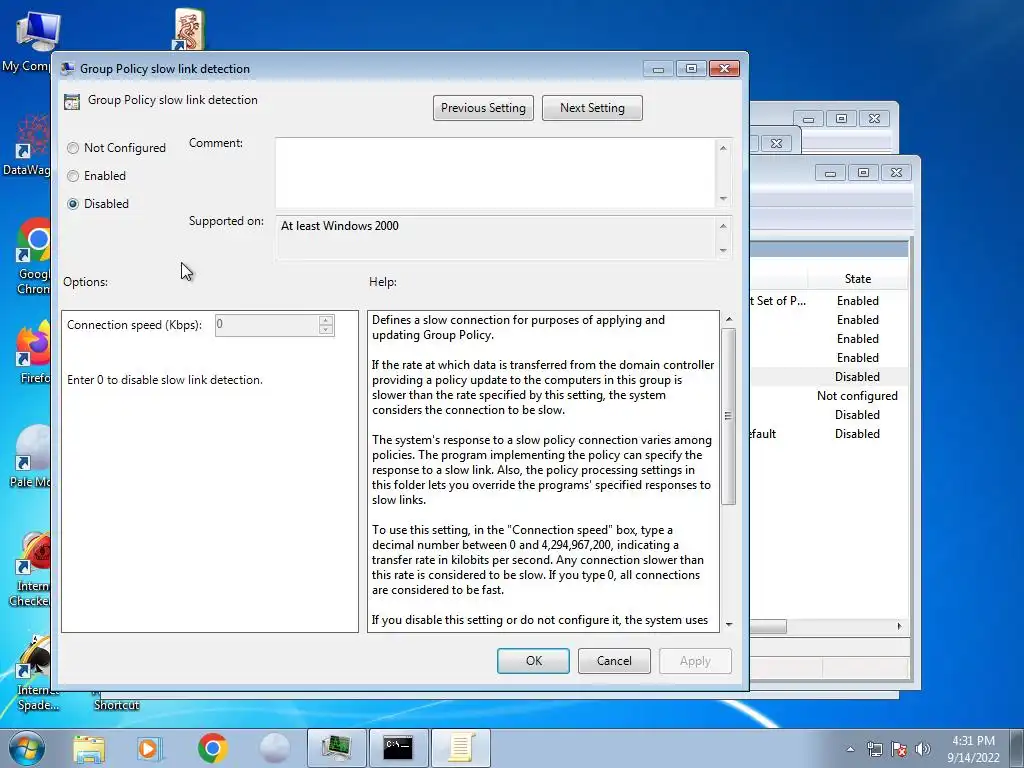
Task: Maximize the rear background window
Action: point(841,119)
